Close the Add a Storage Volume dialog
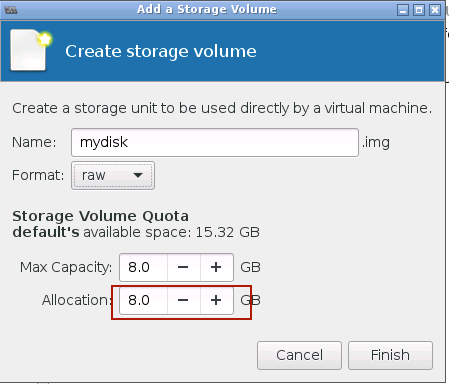Viewport: 449px width, 384px height. point(435,10)
